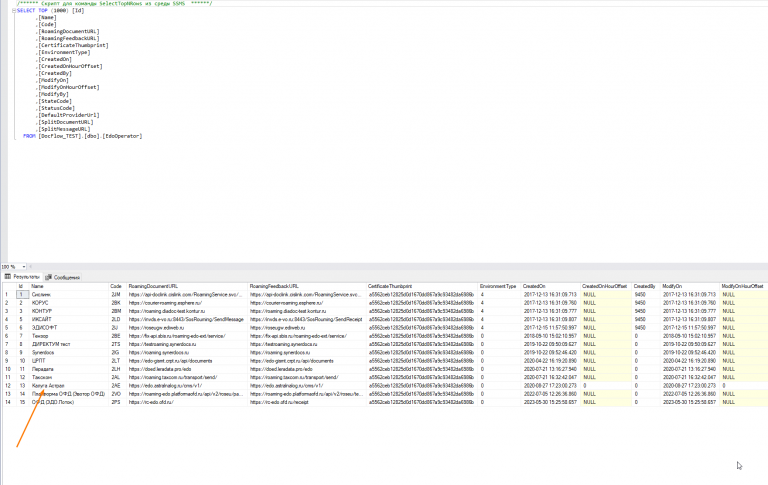Click the EnvironmentType column header
This screenshot has height=485, width=768.
[x=499, y=286]
